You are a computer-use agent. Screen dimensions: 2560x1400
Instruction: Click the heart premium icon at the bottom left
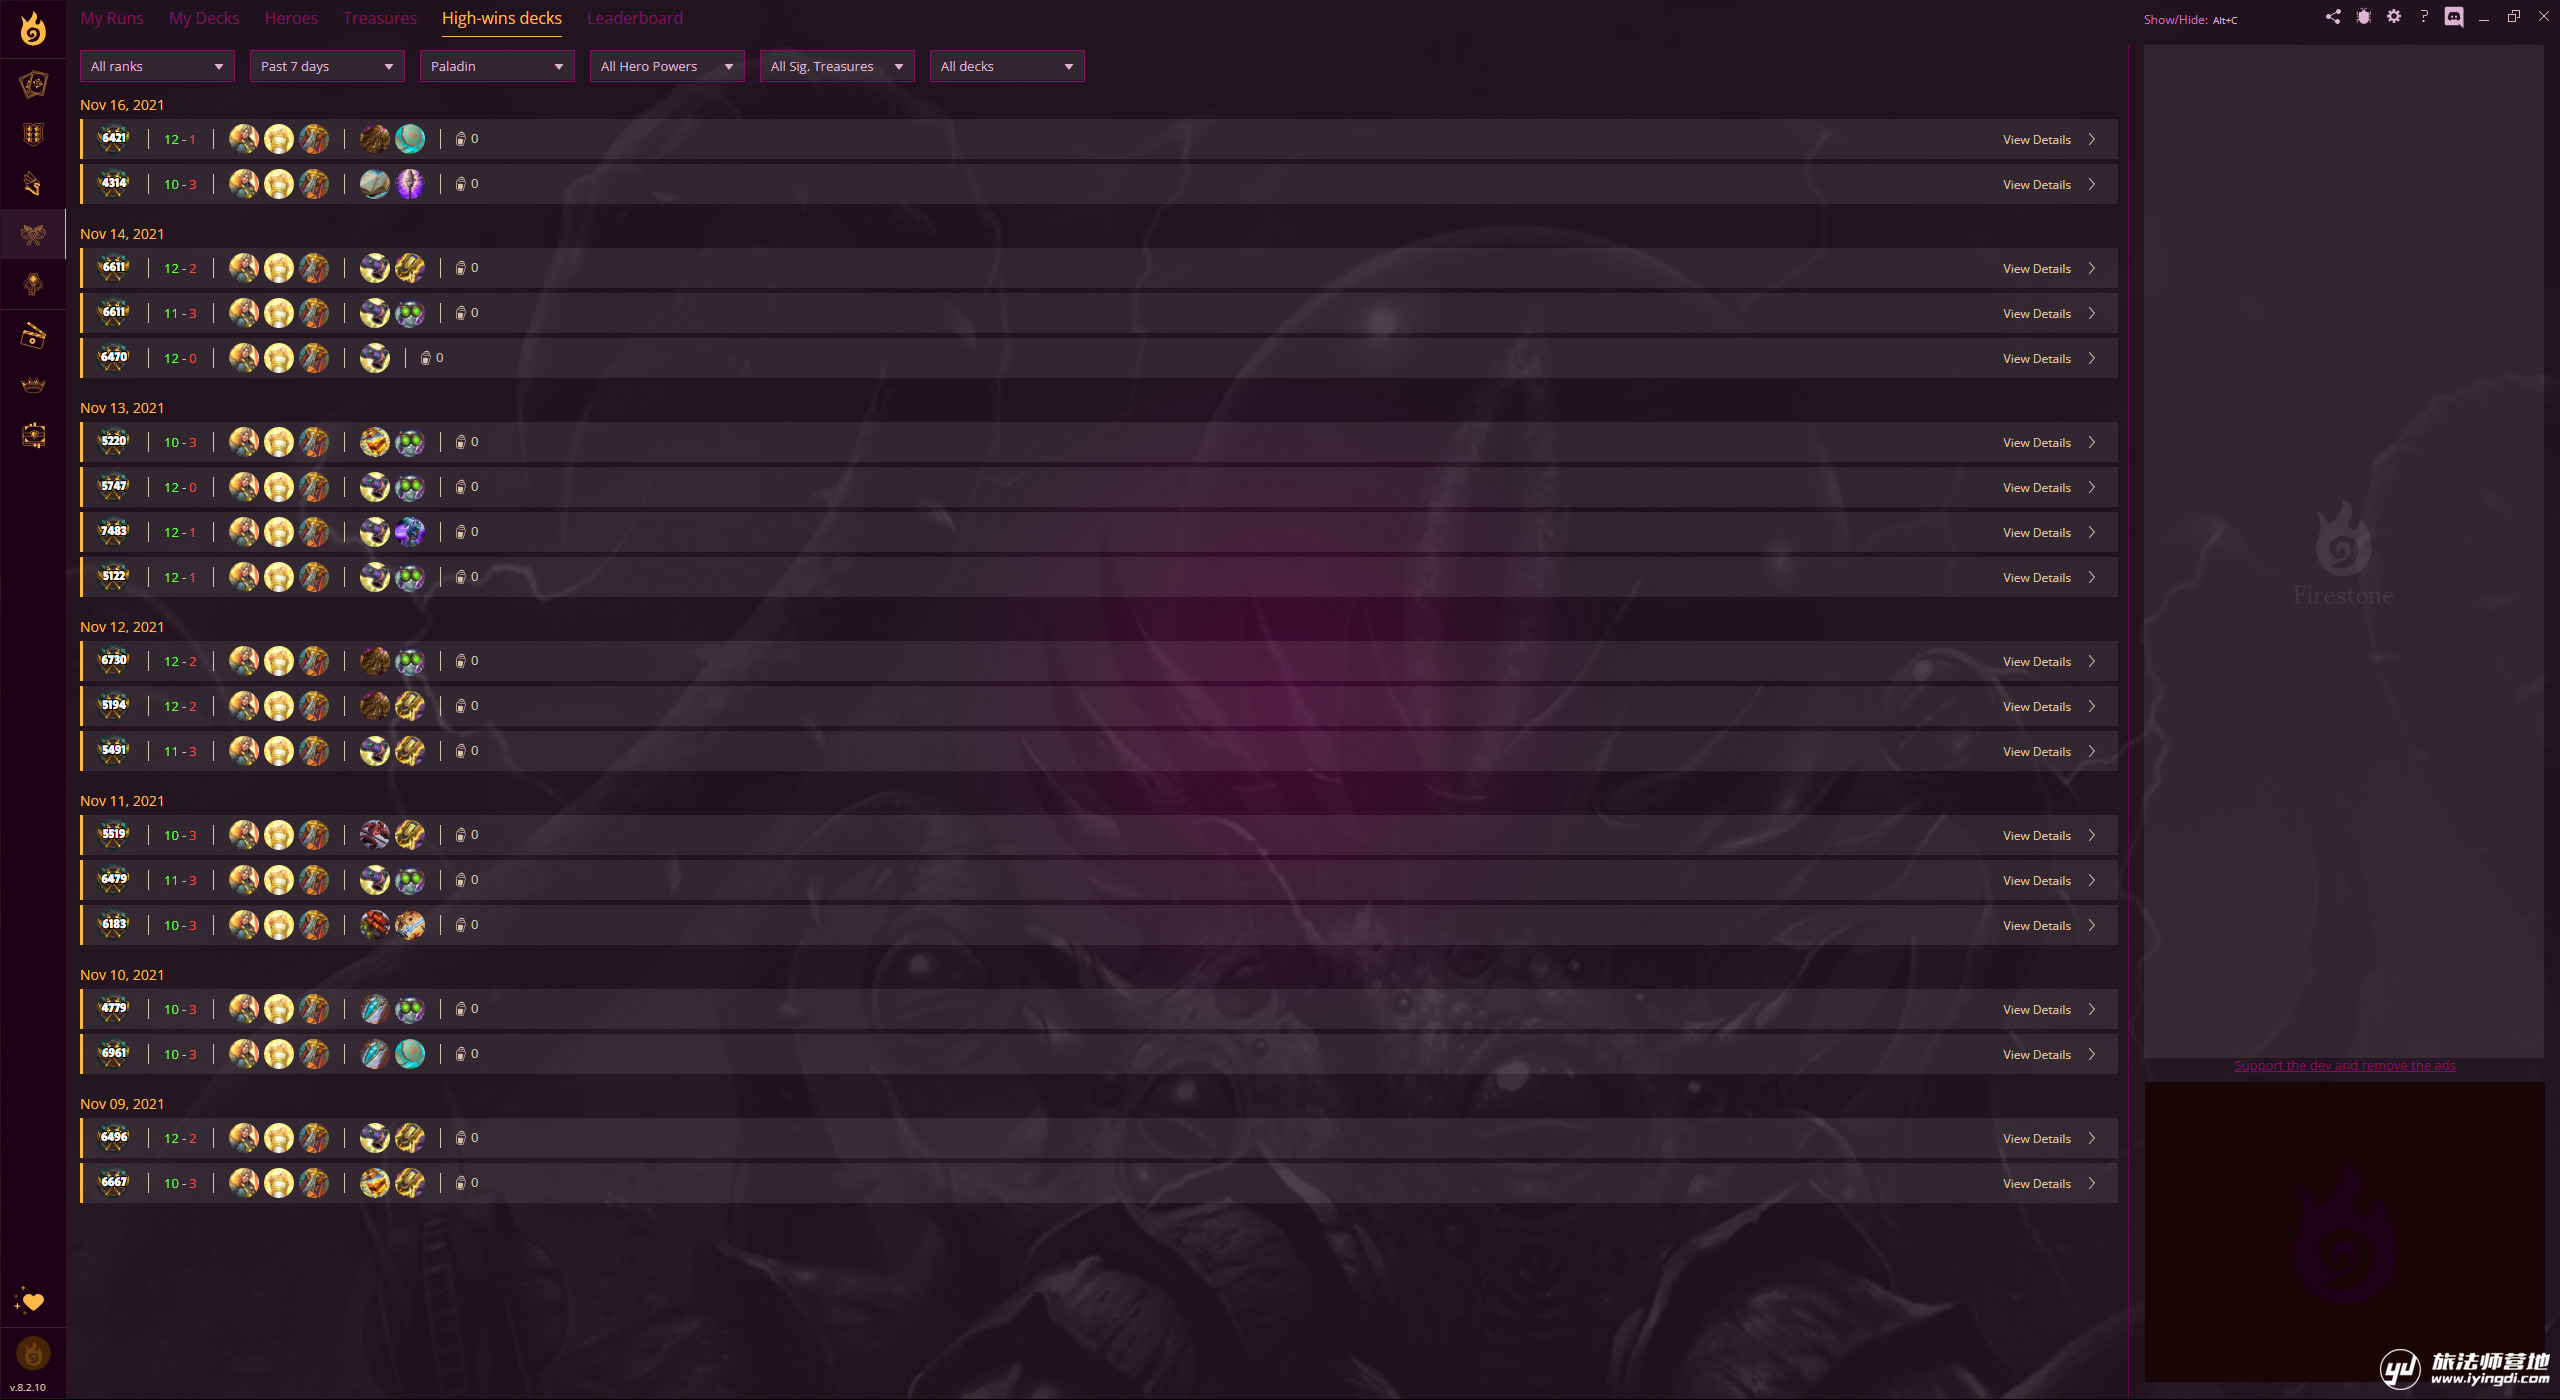tap(32, 1301)
